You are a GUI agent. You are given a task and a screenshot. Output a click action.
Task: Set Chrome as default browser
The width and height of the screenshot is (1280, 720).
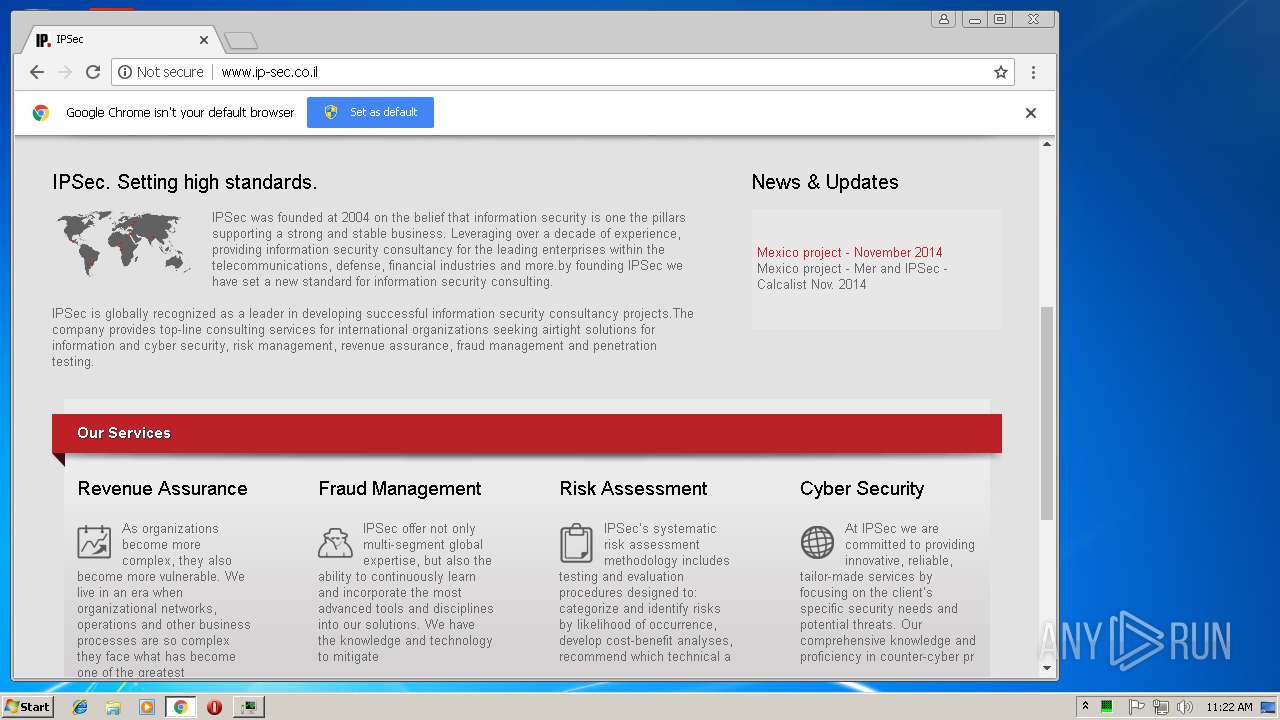pos(370,112)
